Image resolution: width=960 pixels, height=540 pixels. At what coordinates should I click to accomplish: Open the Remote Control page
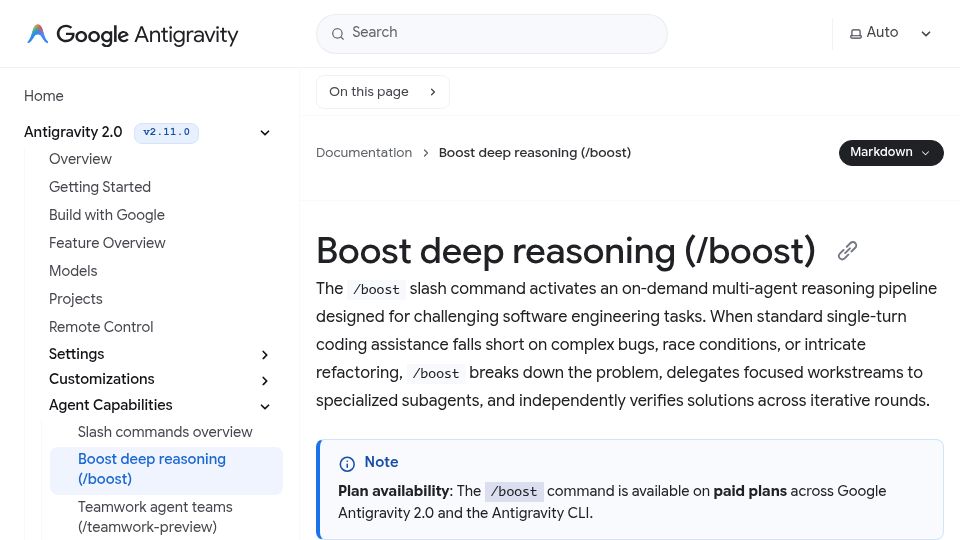[101, 327]
